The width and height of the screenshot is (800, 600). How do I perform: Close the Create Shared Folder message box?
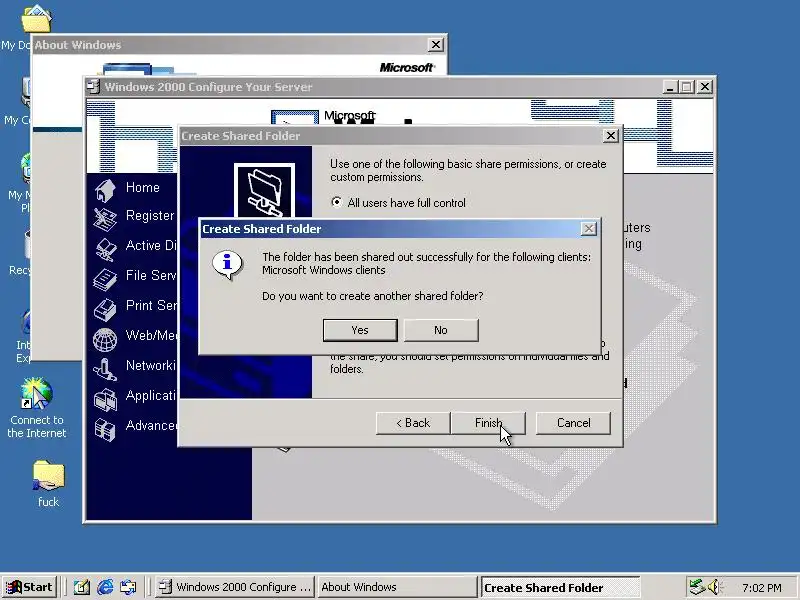(x=588, y=229)
